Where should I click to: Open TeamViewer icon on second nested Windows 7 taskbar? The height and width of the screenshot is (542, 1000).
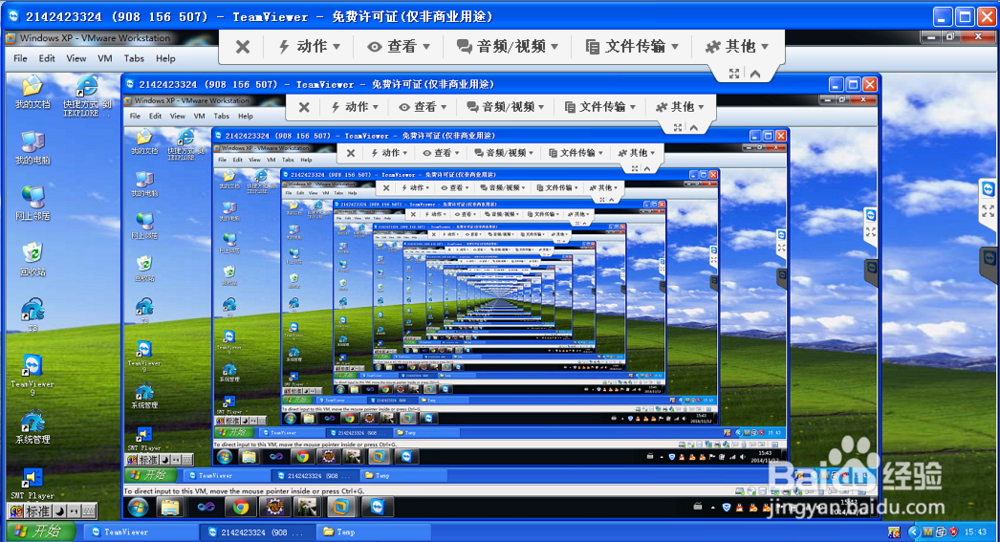click(x=378, y=508)
